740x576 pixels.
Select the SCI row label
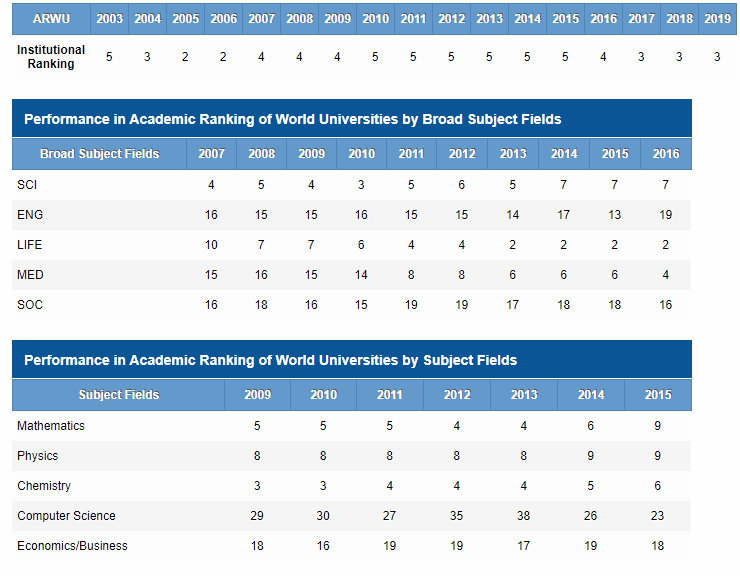click(27, 185)
